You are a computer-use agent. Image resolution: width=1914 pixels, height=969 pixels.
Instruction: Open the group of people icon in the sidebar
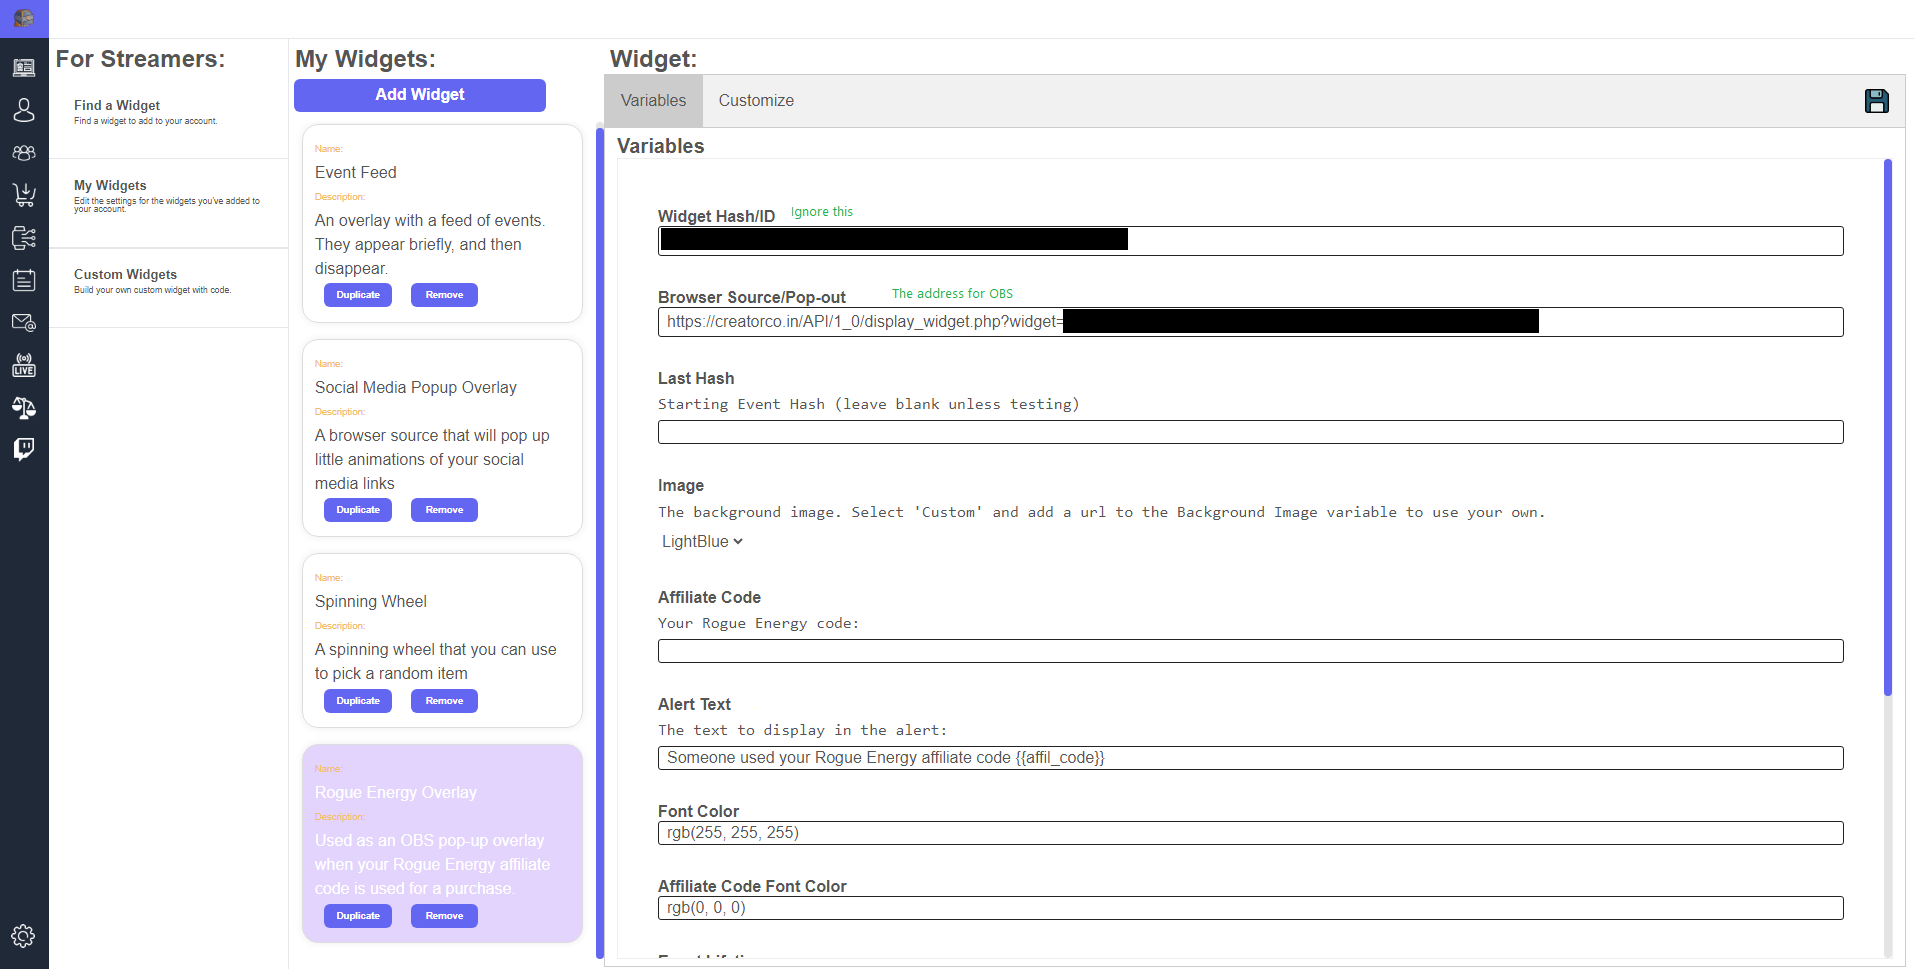click(x=24, y=153)
